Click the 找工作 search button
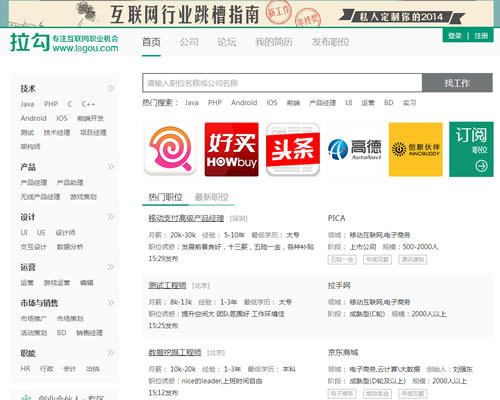 point(457,83)
